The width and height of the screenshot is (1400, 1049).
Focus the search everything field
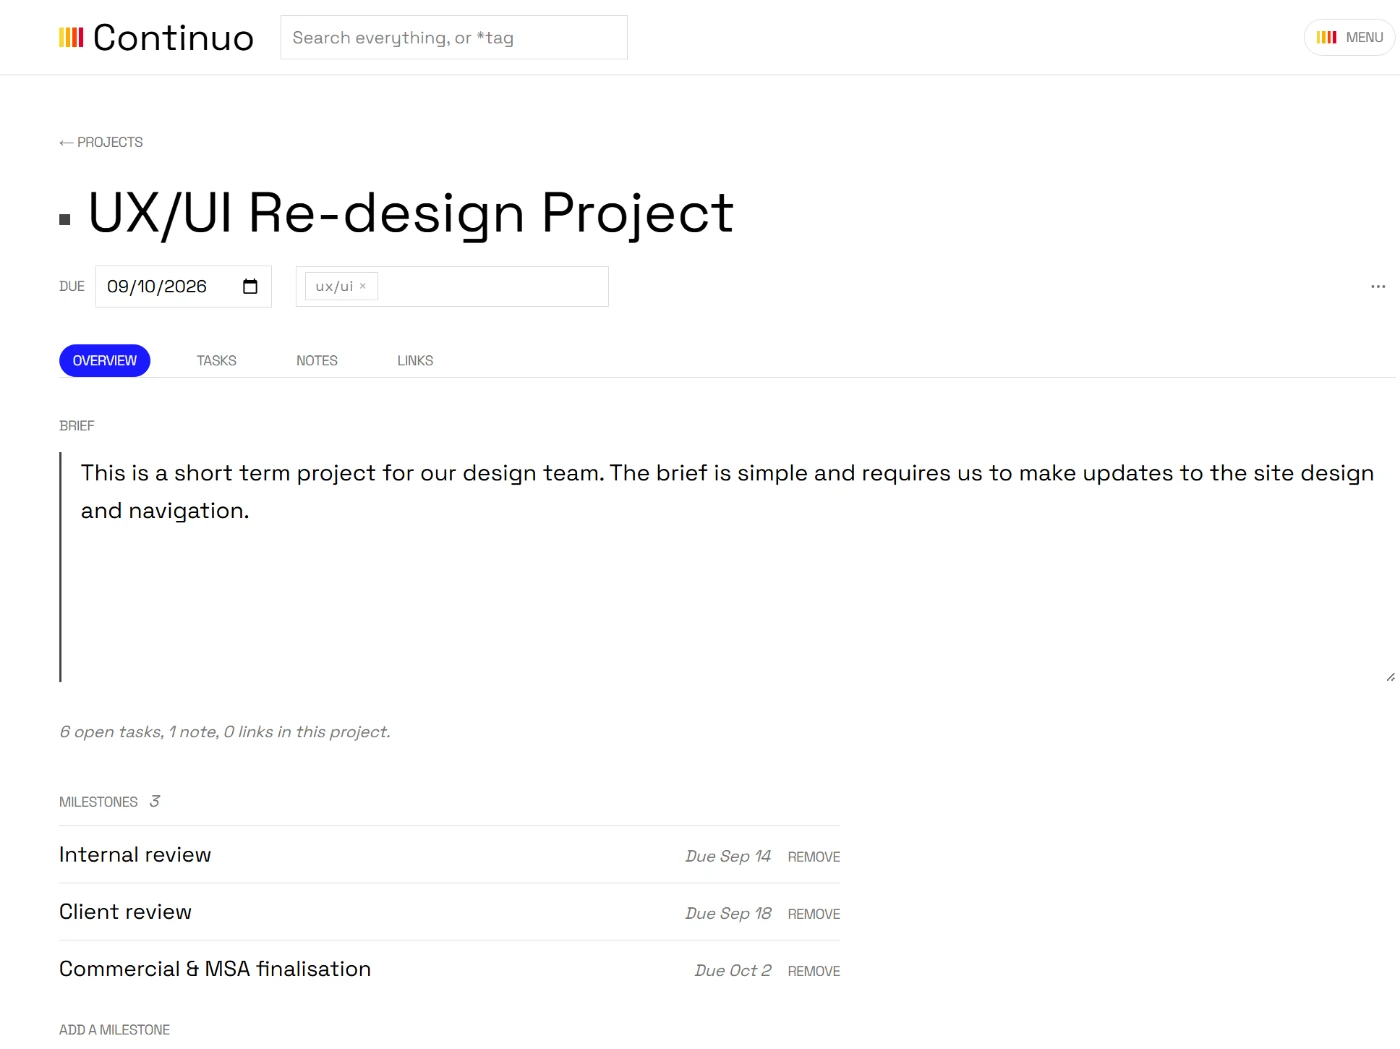[454, 37]
